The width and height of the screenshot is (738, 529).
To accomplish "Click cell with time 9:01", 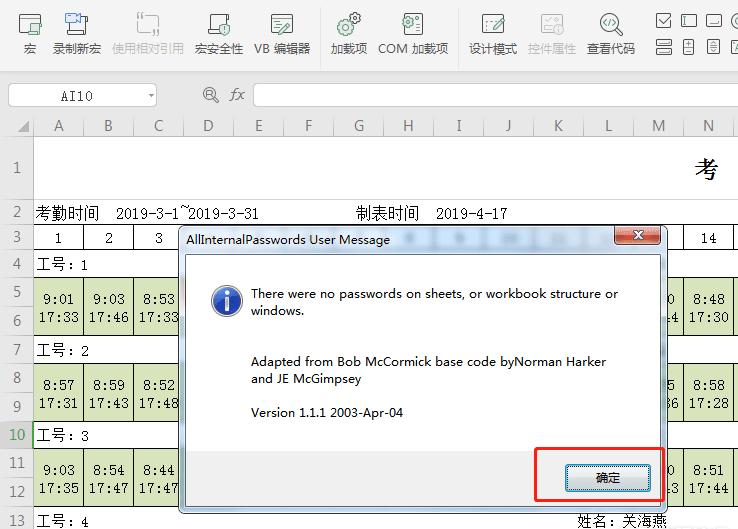I will pos(58,299).
